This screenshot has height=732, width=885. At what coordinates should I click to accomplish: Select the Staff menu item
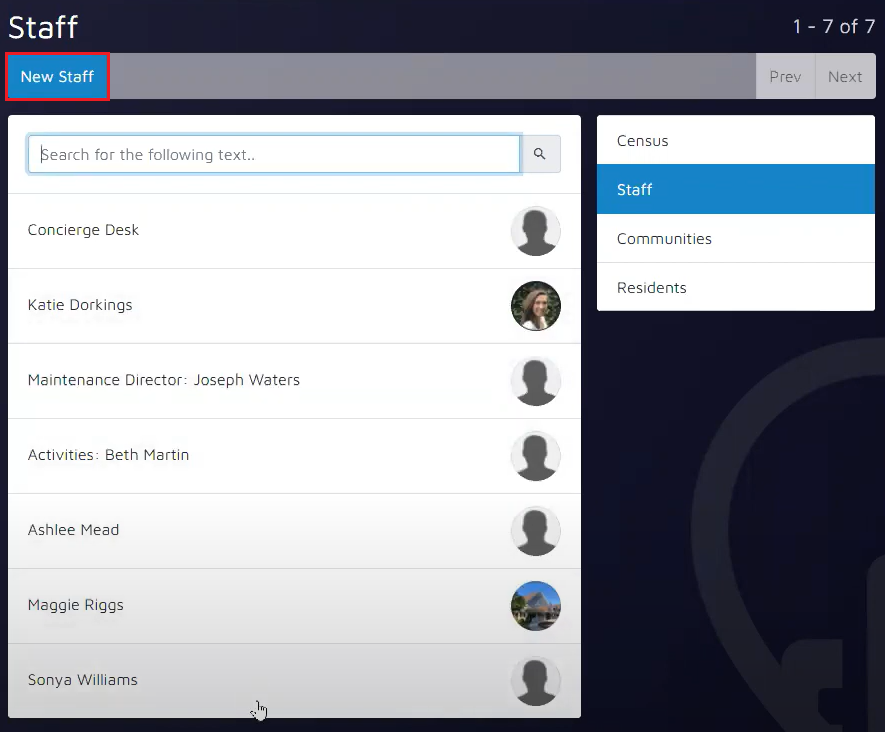735,190
